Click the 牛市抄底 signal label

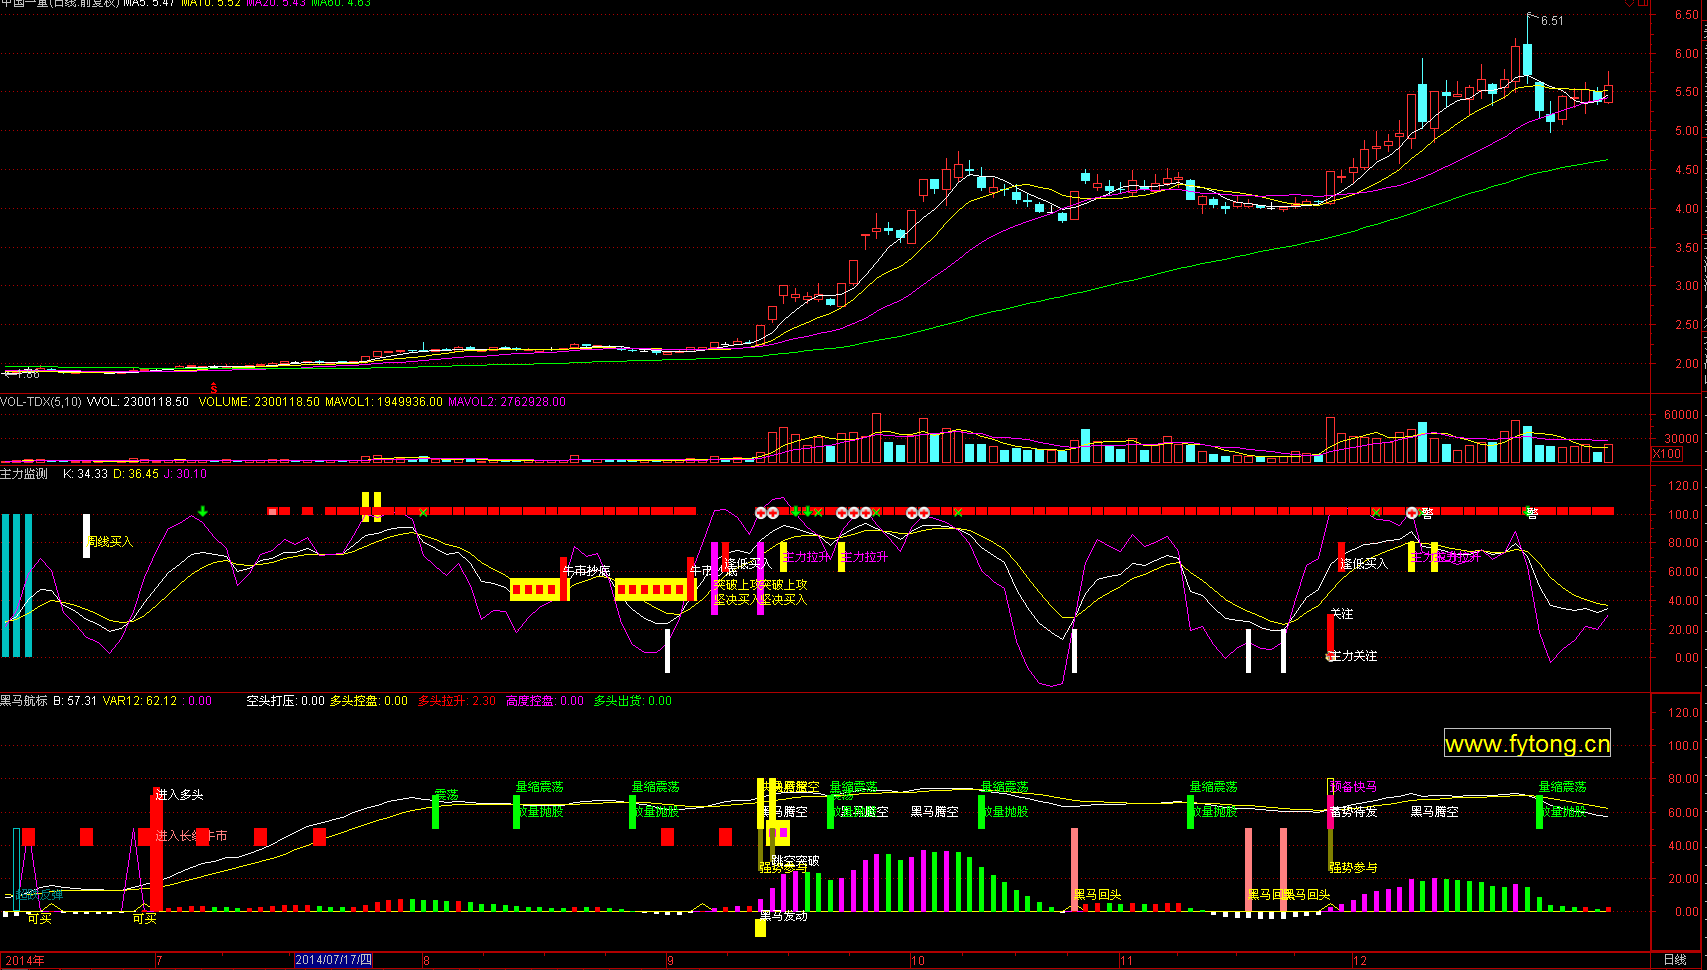pyautogui.click(x=587, y=571)
